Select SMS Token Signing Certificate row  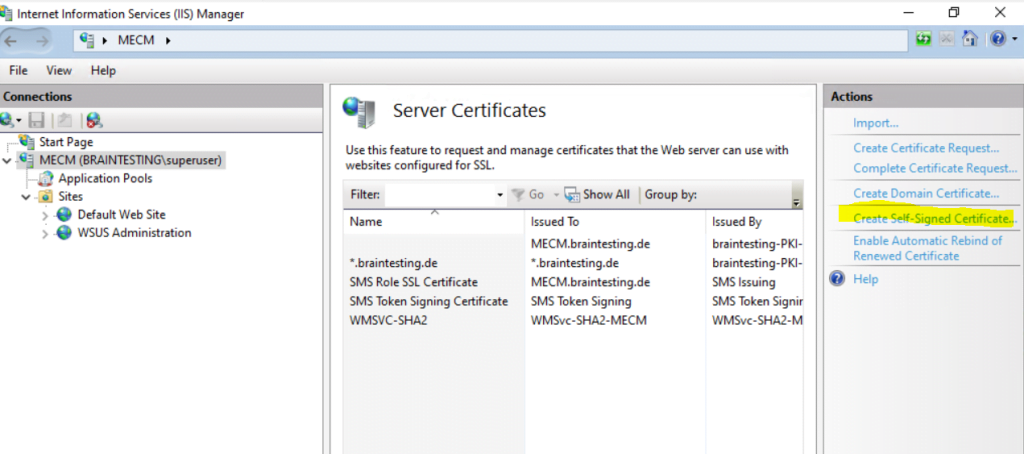click(573, 301)
